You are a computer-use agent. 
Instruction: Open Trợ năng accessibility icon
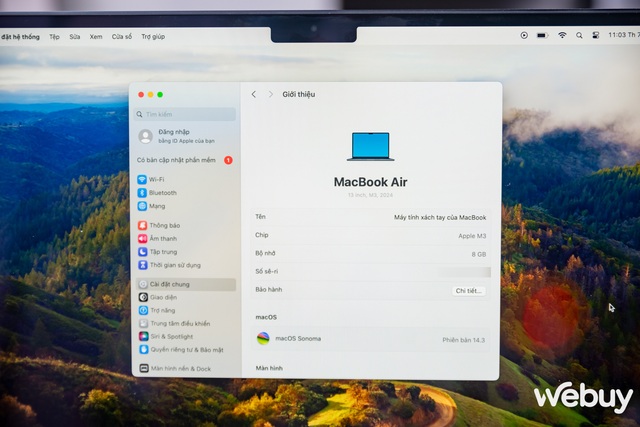[143, 310]
